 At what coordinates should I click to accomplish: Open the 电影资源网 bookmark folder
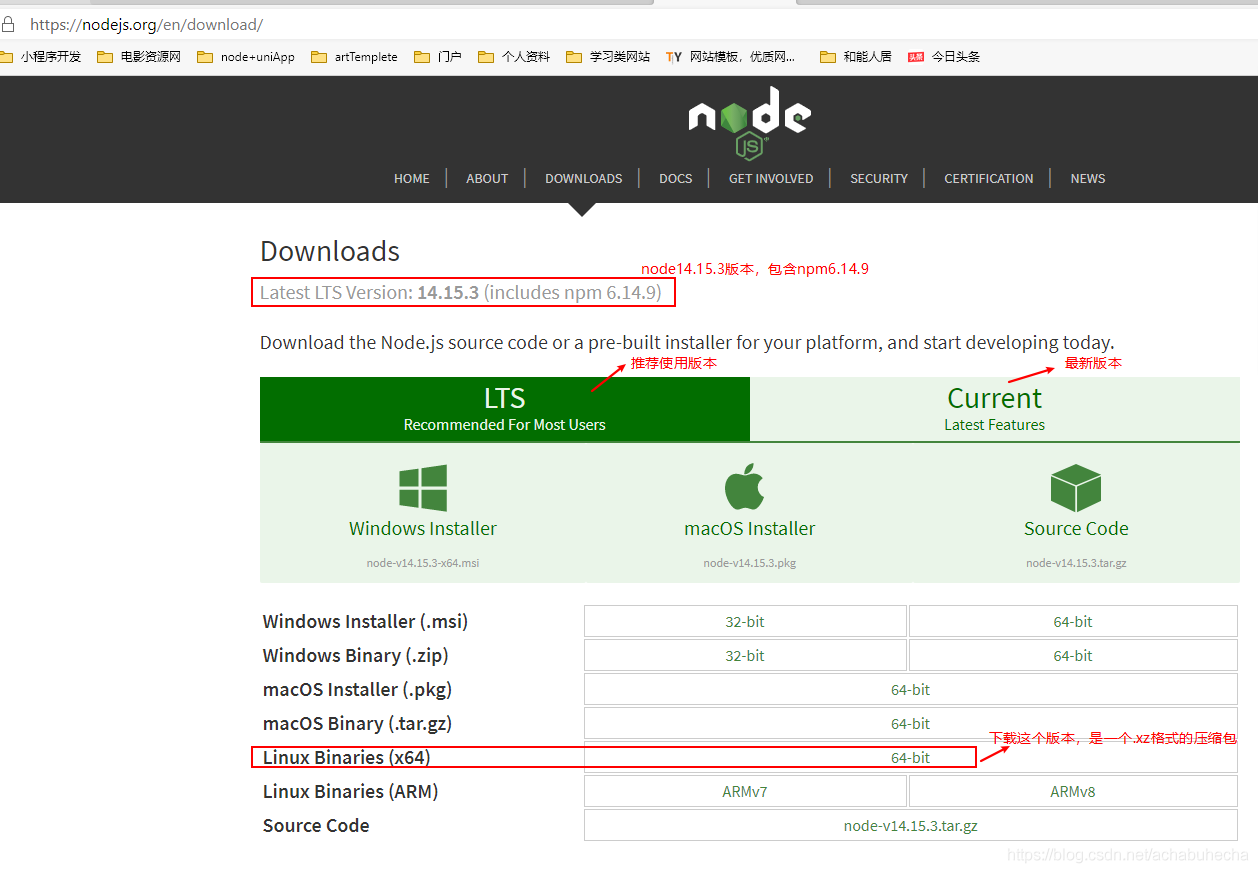[139, 57]
